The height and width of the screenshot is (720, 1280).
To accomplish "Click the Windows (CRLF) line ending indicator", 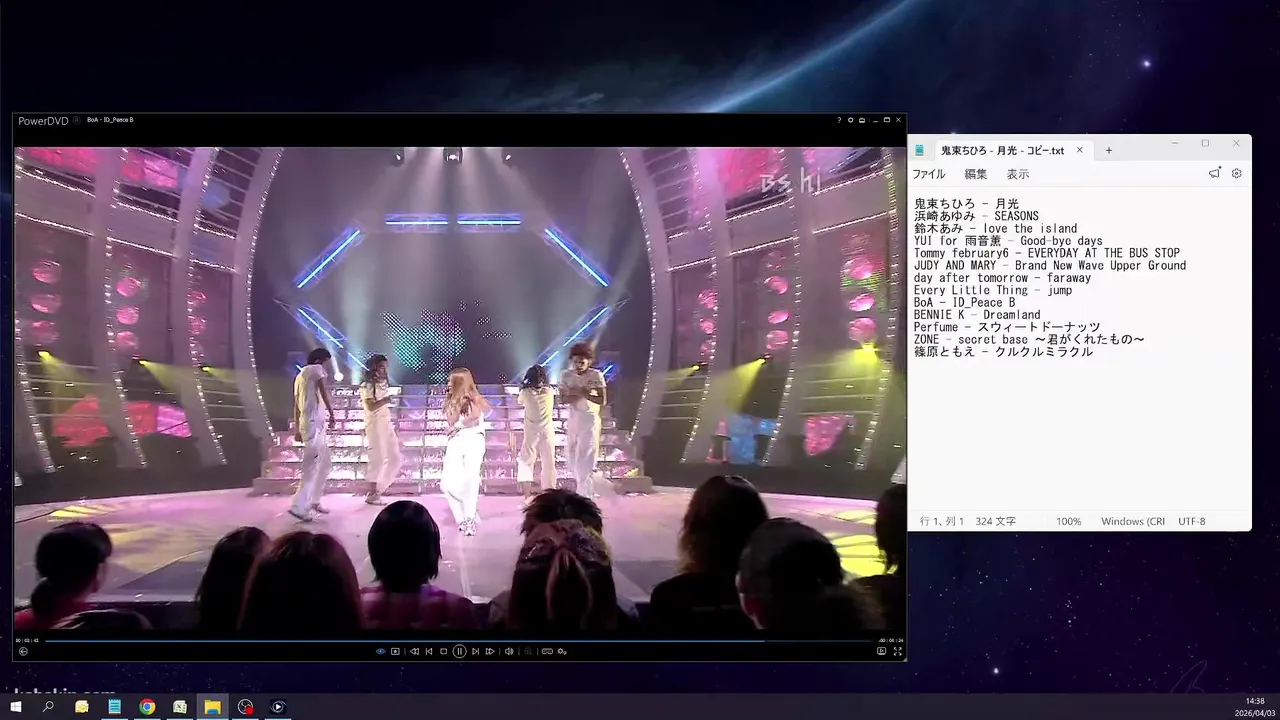I will tap(1133, 522).
